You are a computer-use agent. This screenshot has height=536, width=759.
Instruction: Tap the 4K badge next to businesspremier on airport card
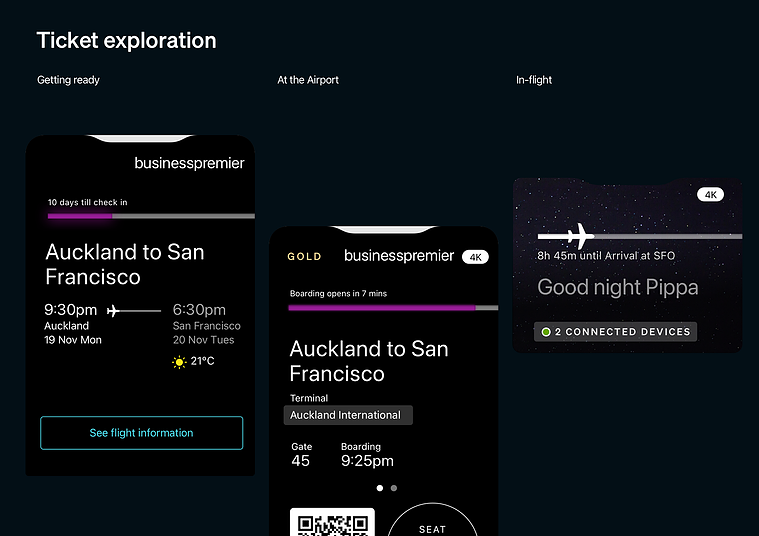point(475,257)
